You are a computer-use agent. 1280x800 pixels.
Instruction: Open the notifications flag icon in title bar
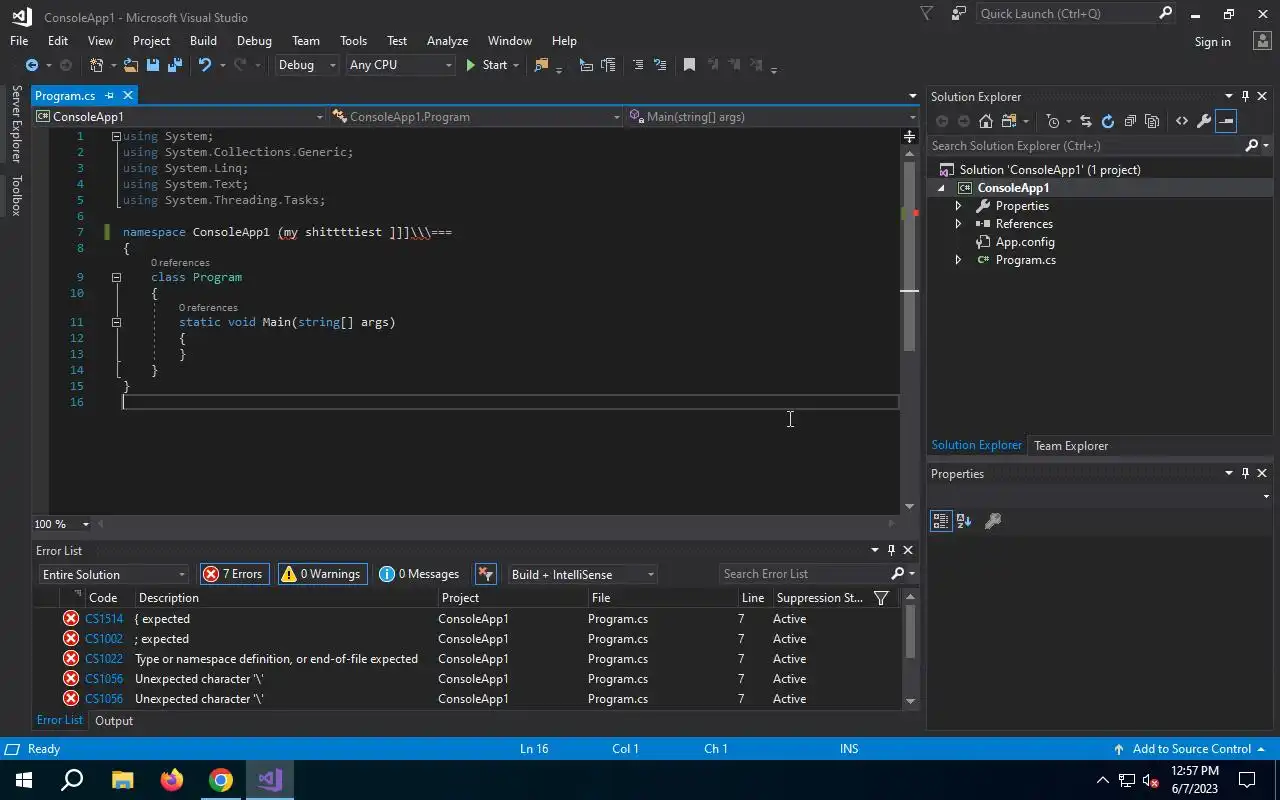pos(927,14)
